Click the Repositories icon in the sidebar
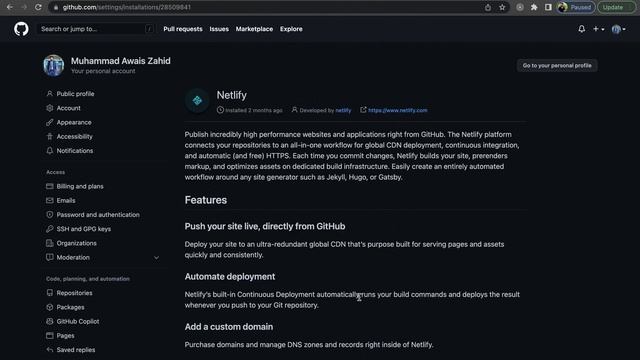Viewport: 640px width, 360px height. (x=49, y=293)
